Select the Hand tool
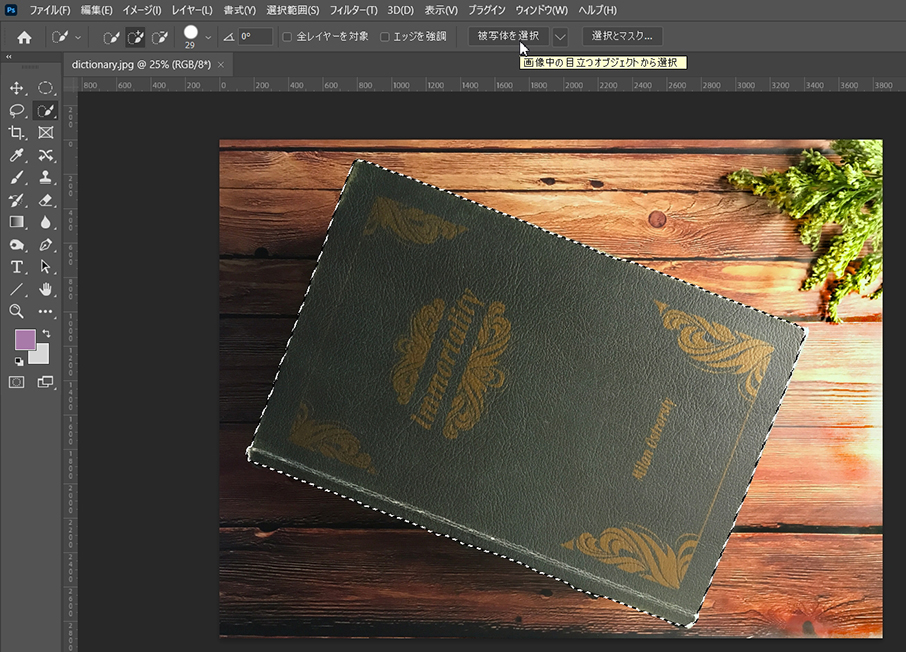Screen dimensions: 906x652 [x=46, y=289]
